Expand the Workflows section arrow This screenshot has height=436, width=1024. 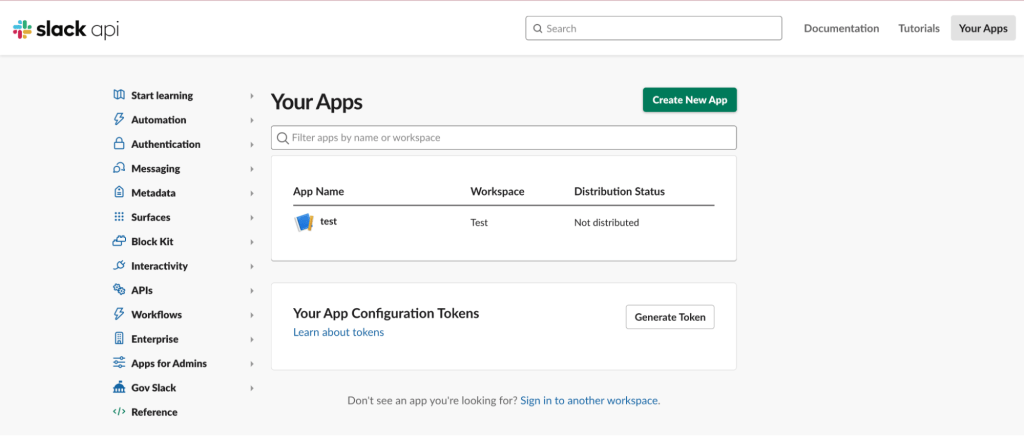[x=252, y=315]
